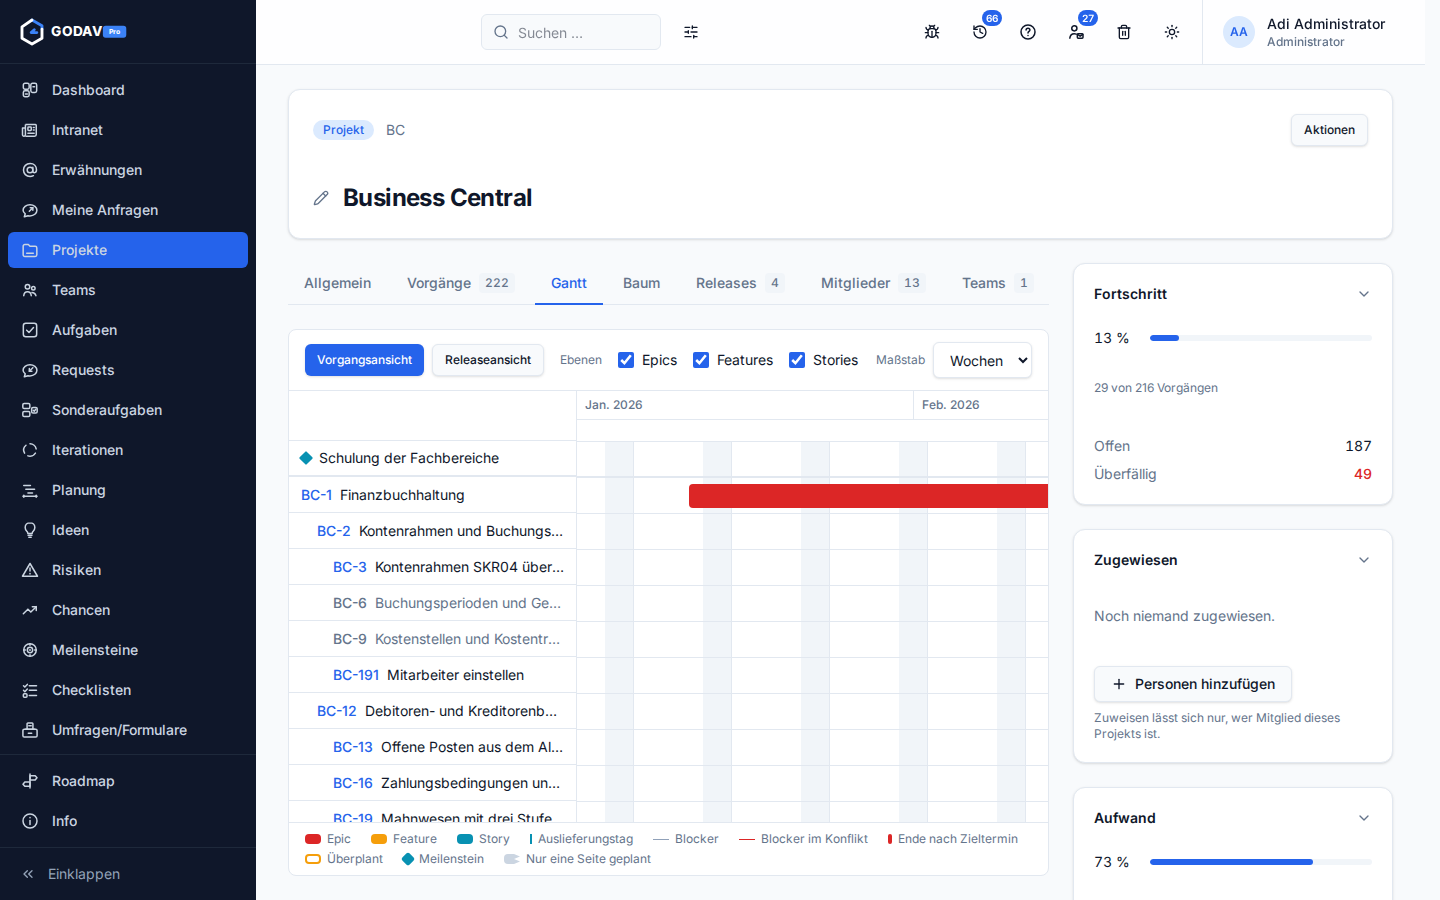
Task: Collapse the Zugewiesen panel
Action: pos(1364,560)
